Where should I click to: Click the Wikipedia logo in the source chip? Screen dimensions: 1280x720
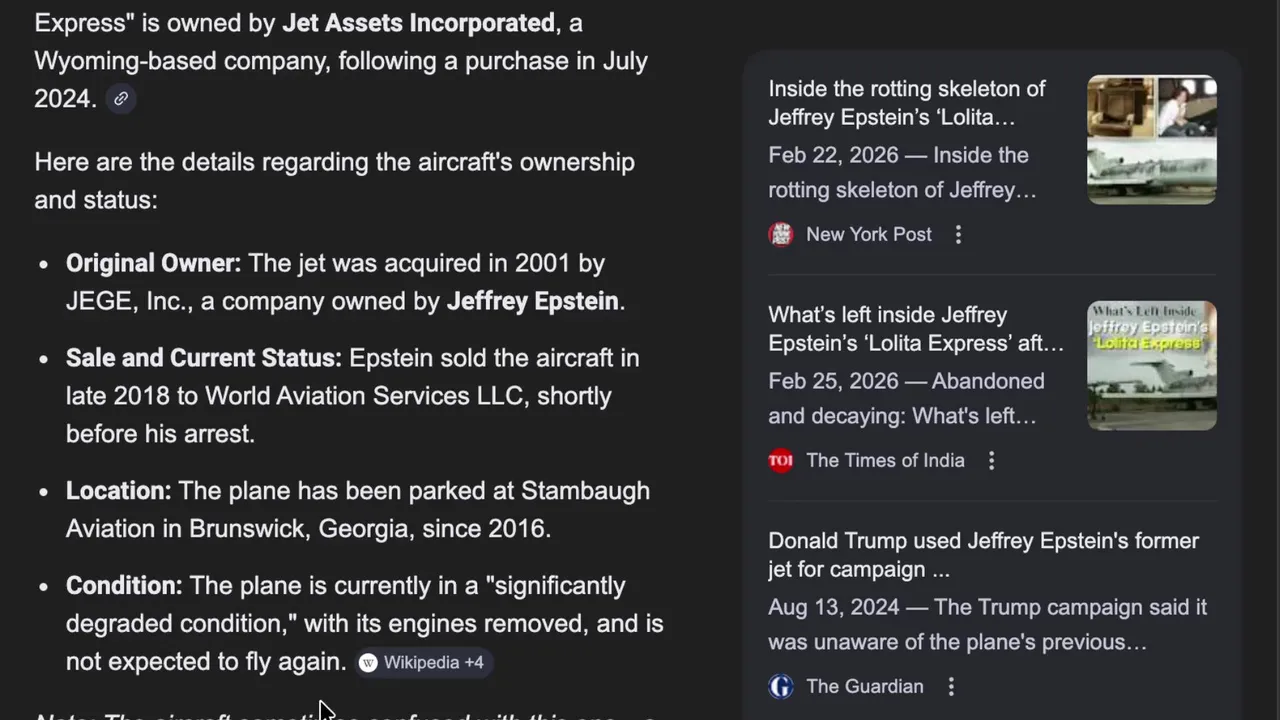point(368,663)
